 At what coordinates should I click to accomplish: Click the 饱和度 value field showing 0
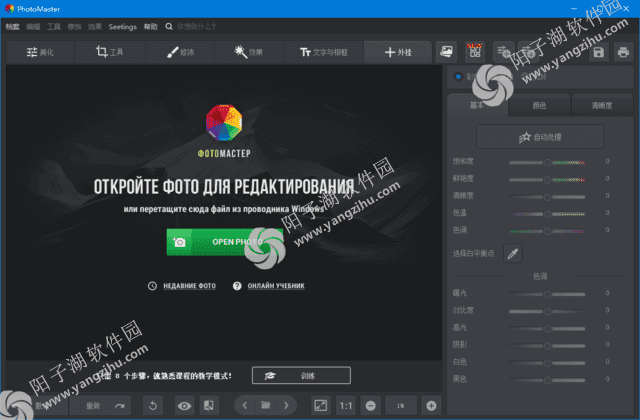(607, 162)
